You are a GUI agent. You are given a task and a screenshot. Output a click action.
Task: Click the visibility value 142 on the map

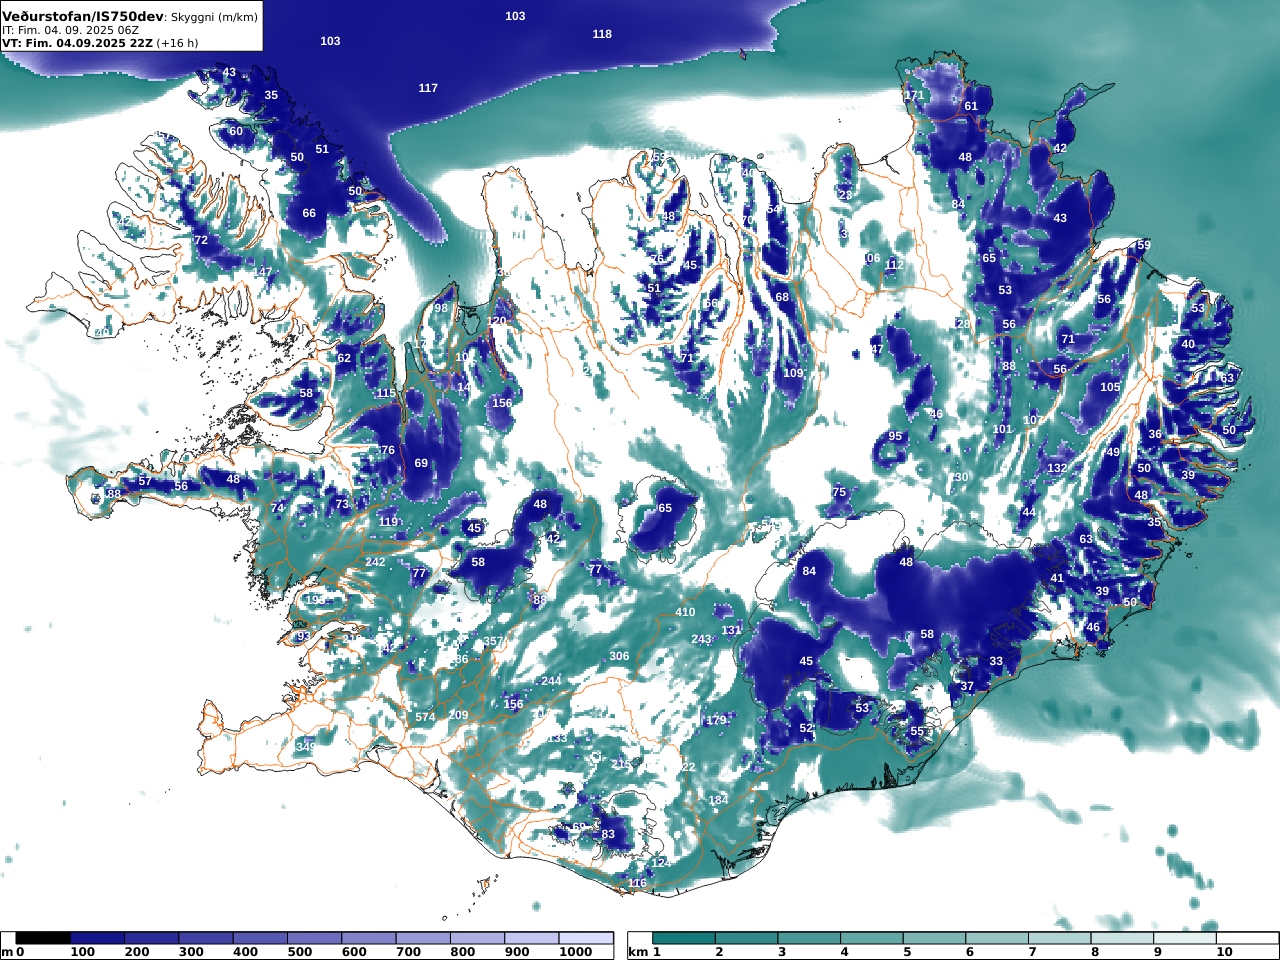386,648
